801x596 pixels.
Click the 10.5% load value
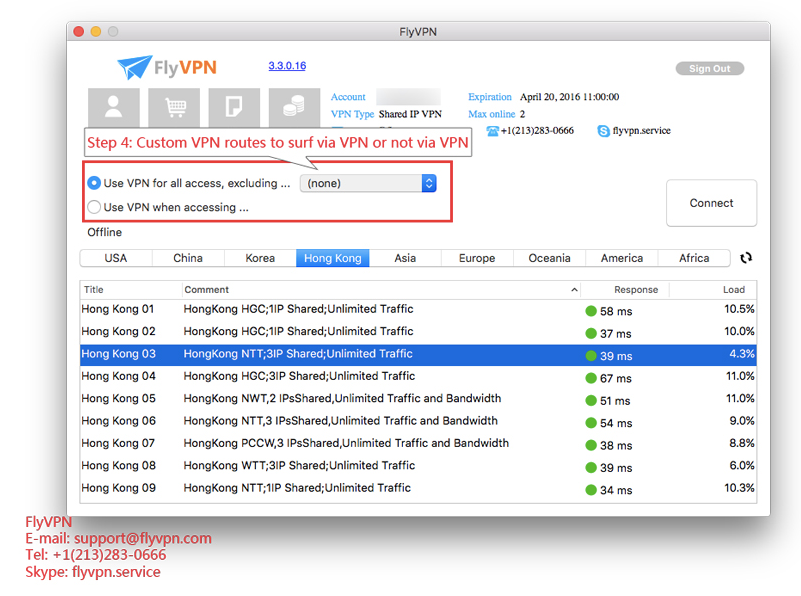click(x=739, y=309)
